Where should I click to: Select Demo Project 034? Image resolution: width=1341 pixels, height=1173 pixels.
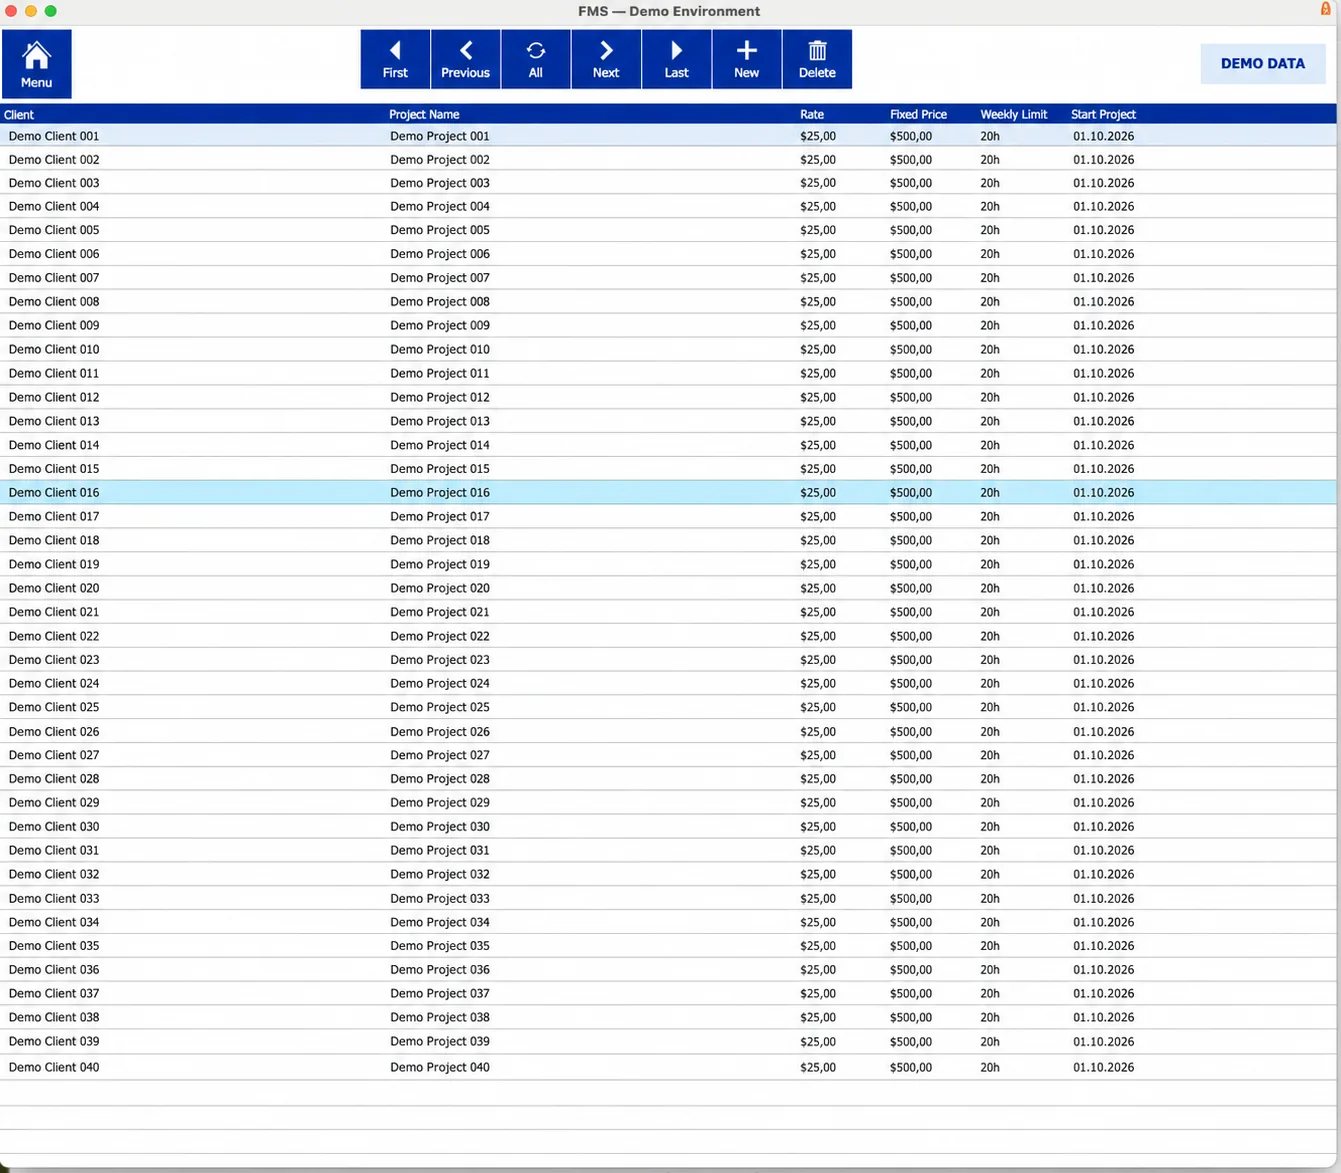pyautogui.click(x=440, y=922)
